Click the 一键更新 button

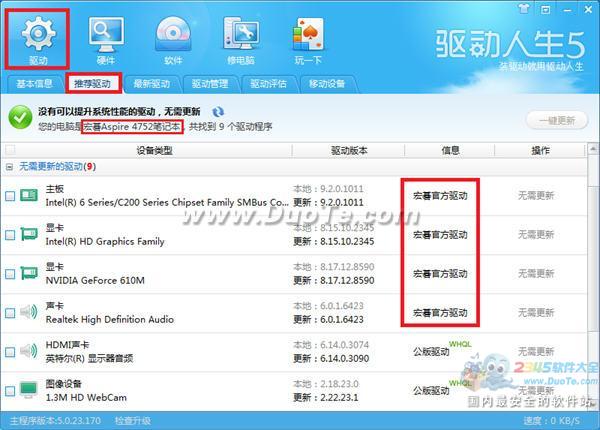click(557, 121)
